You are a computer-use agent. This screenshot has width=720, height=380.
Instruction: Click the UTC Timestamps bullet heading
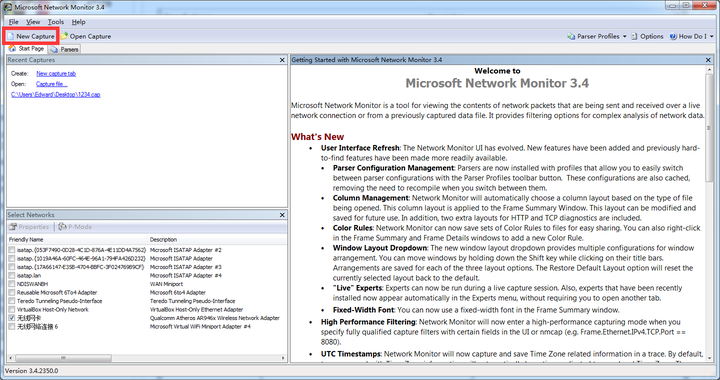pos(350,354)
